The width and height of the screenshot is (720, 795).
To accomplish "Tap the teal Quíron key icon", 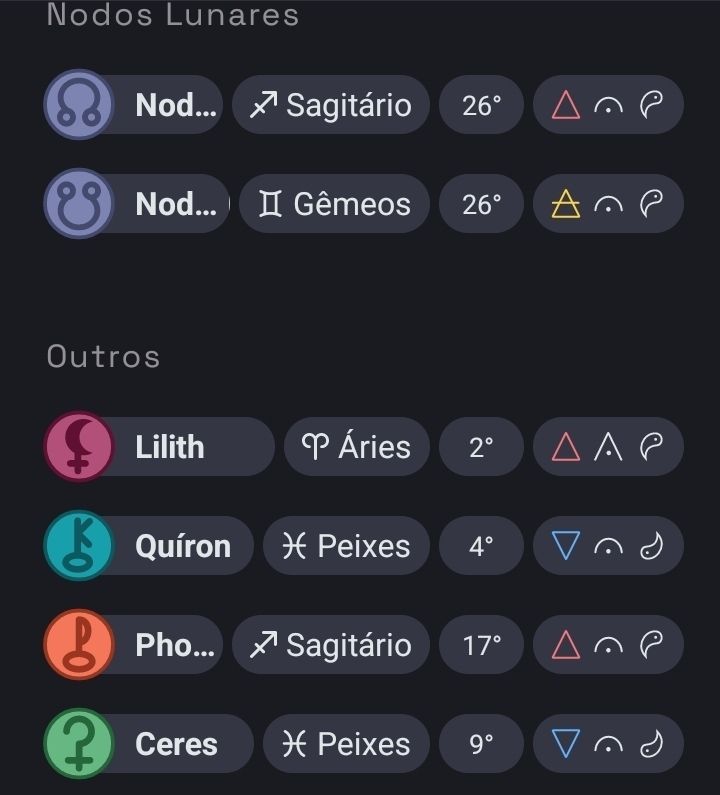I will click(78, 546).
